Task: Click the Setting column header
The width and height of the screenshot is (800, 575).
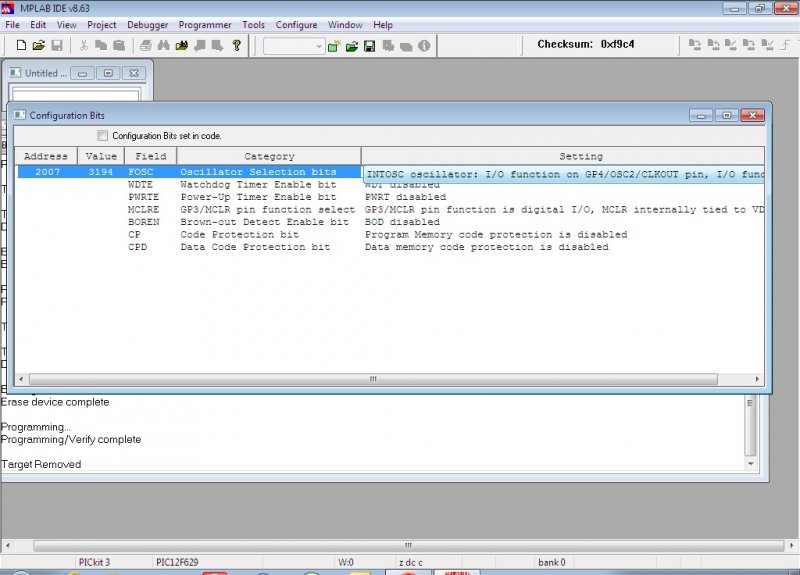Action: 563,156
